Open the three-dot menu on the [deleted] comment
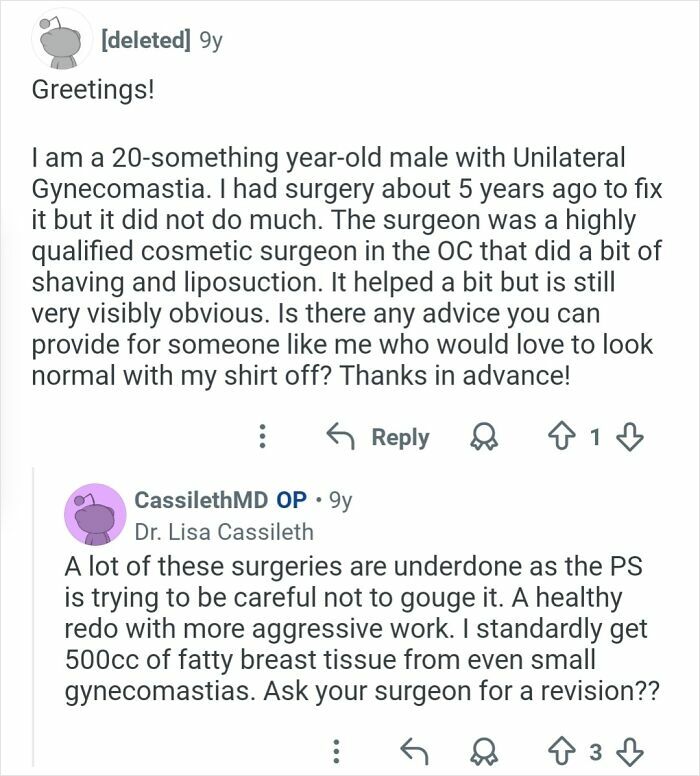Viewport: 700px width, 776px height. pyautogui.click(x=262, y=437)
